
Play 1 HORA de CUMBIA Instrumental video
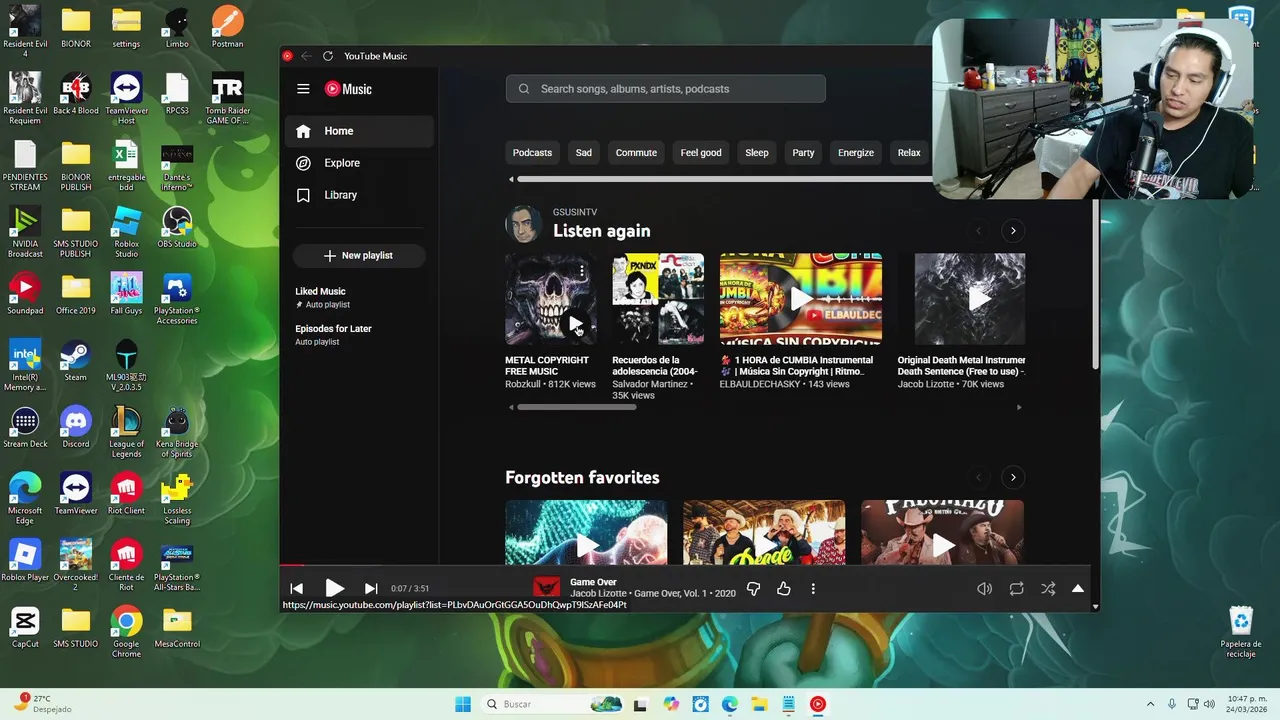click(x=801, y=299)
